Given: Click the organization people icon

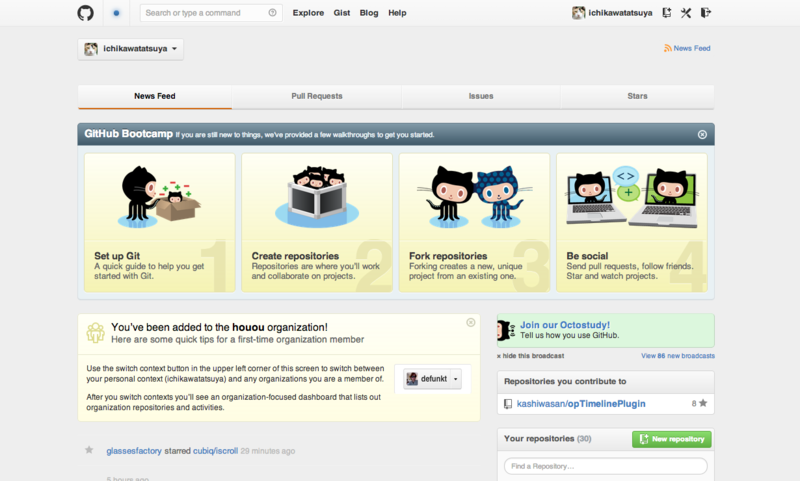Looking at the screenshot, I should point(95,333).
